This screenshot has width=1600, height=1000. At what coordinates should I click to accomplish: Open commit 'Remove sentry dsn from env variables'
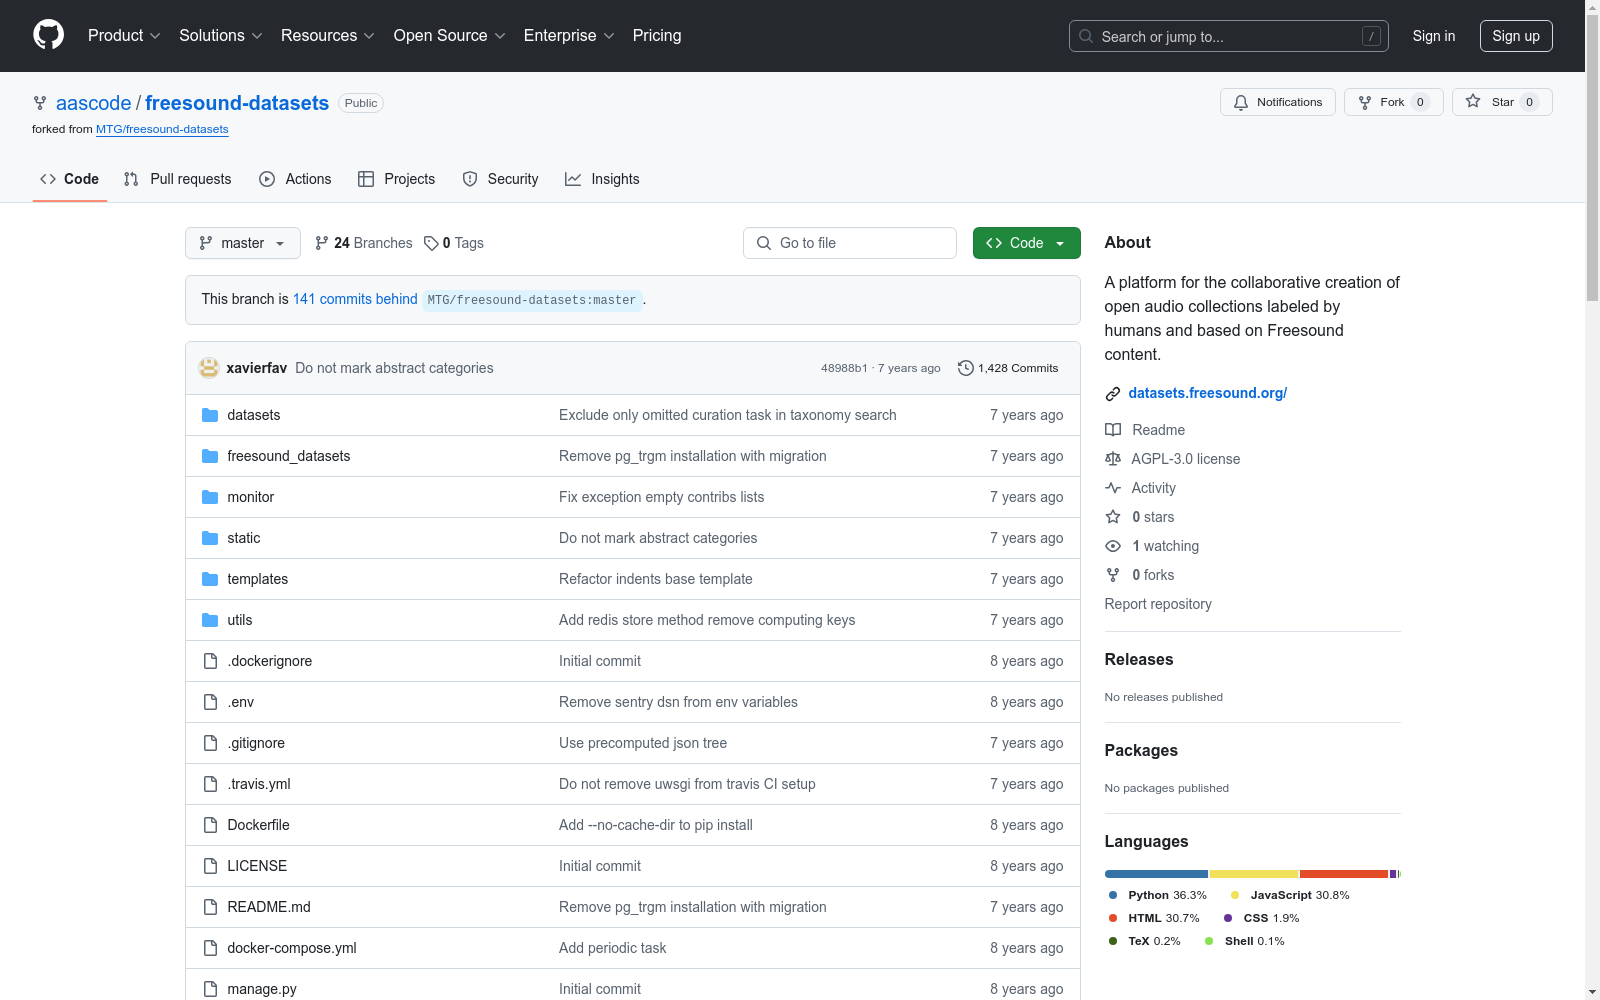click(x=678, y=702)
